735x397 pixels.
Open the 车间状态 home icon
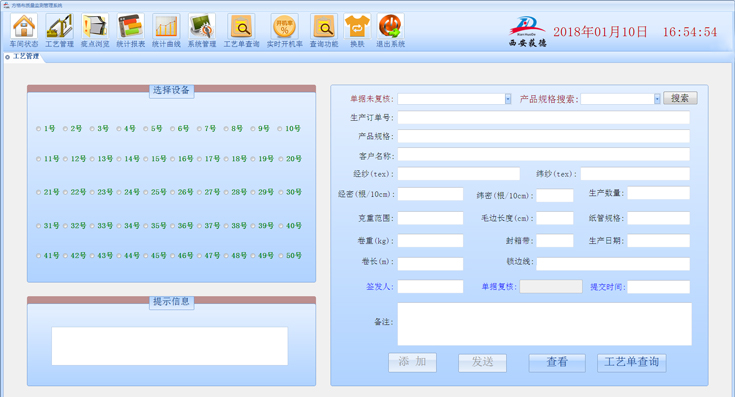pyautogui.click(x=24, y=26)
